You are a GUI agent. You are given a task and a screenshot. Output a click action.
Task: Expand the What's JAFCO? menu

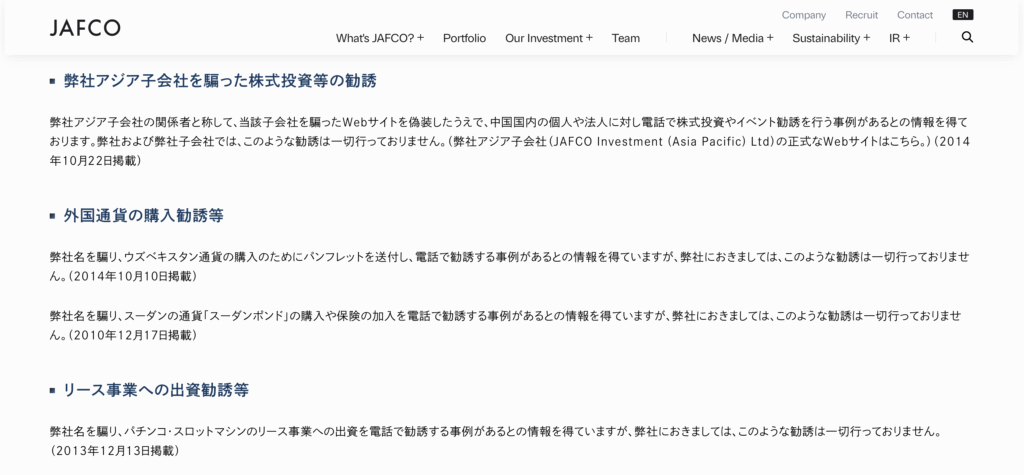point(380,38)
